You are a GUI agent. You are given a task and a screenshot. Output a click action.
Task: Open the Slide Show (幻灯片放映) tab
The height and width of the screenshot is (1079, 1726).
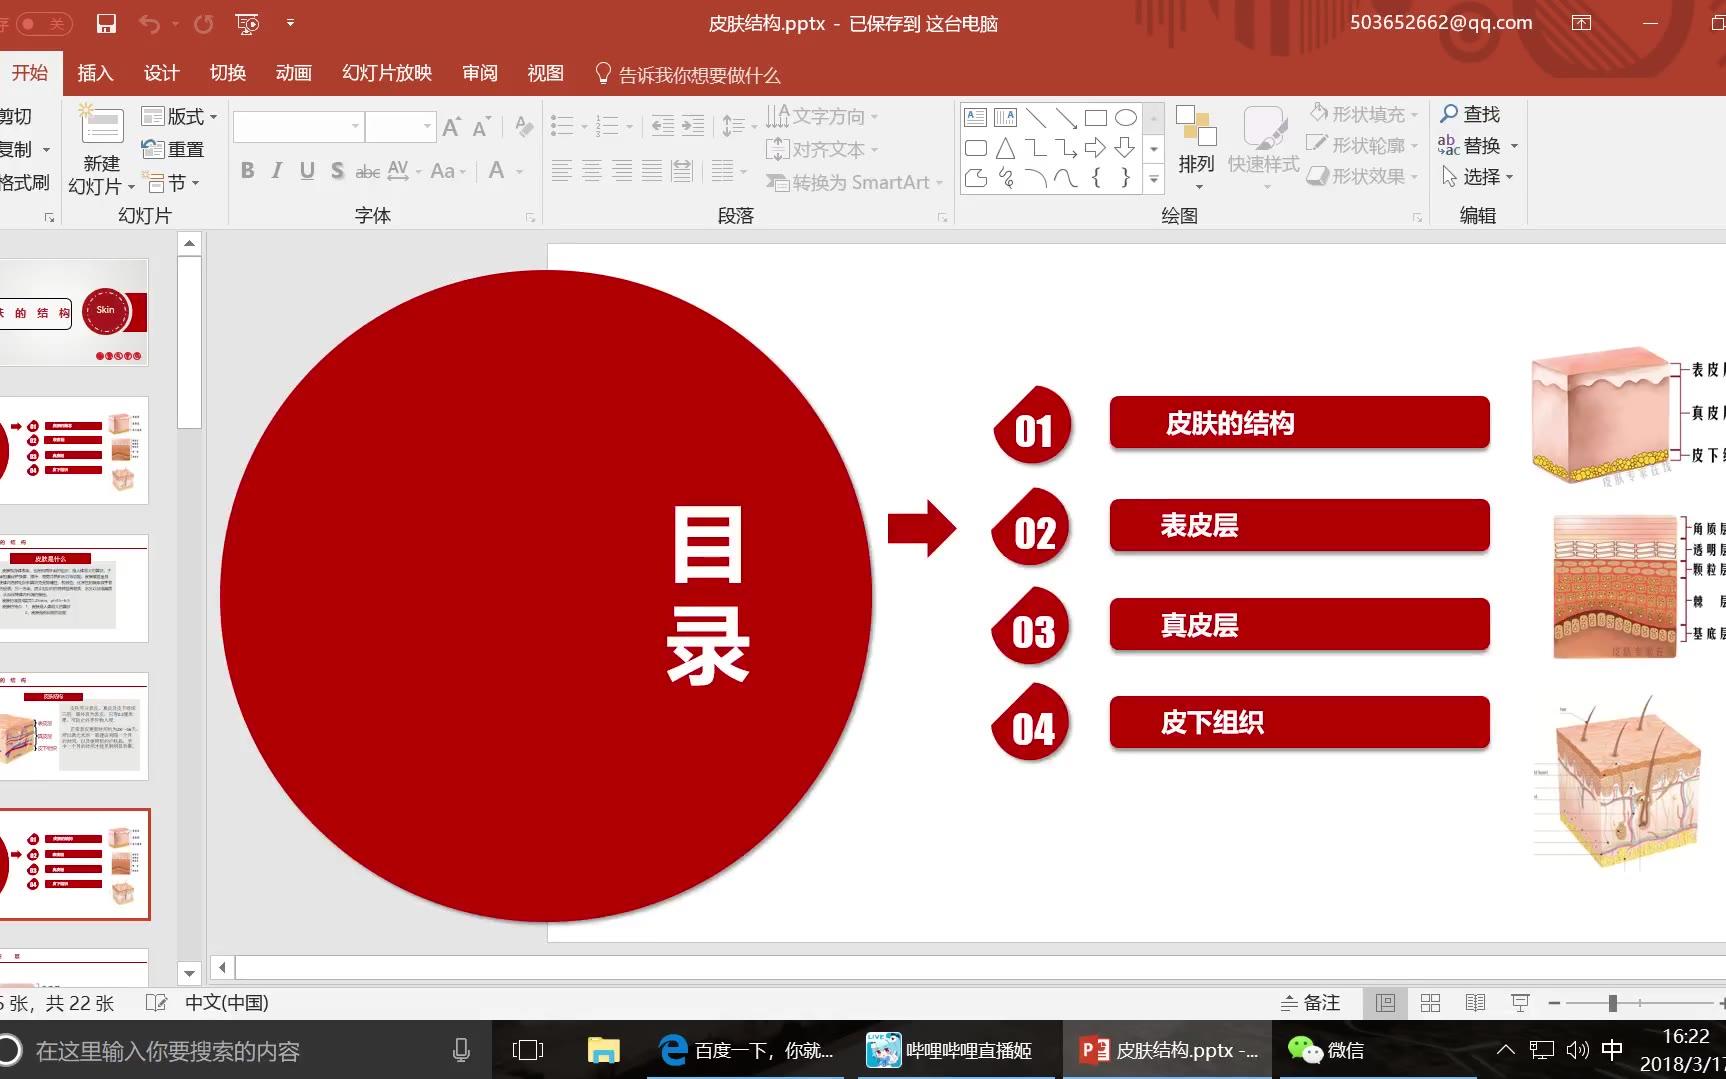tap(386, 73)
